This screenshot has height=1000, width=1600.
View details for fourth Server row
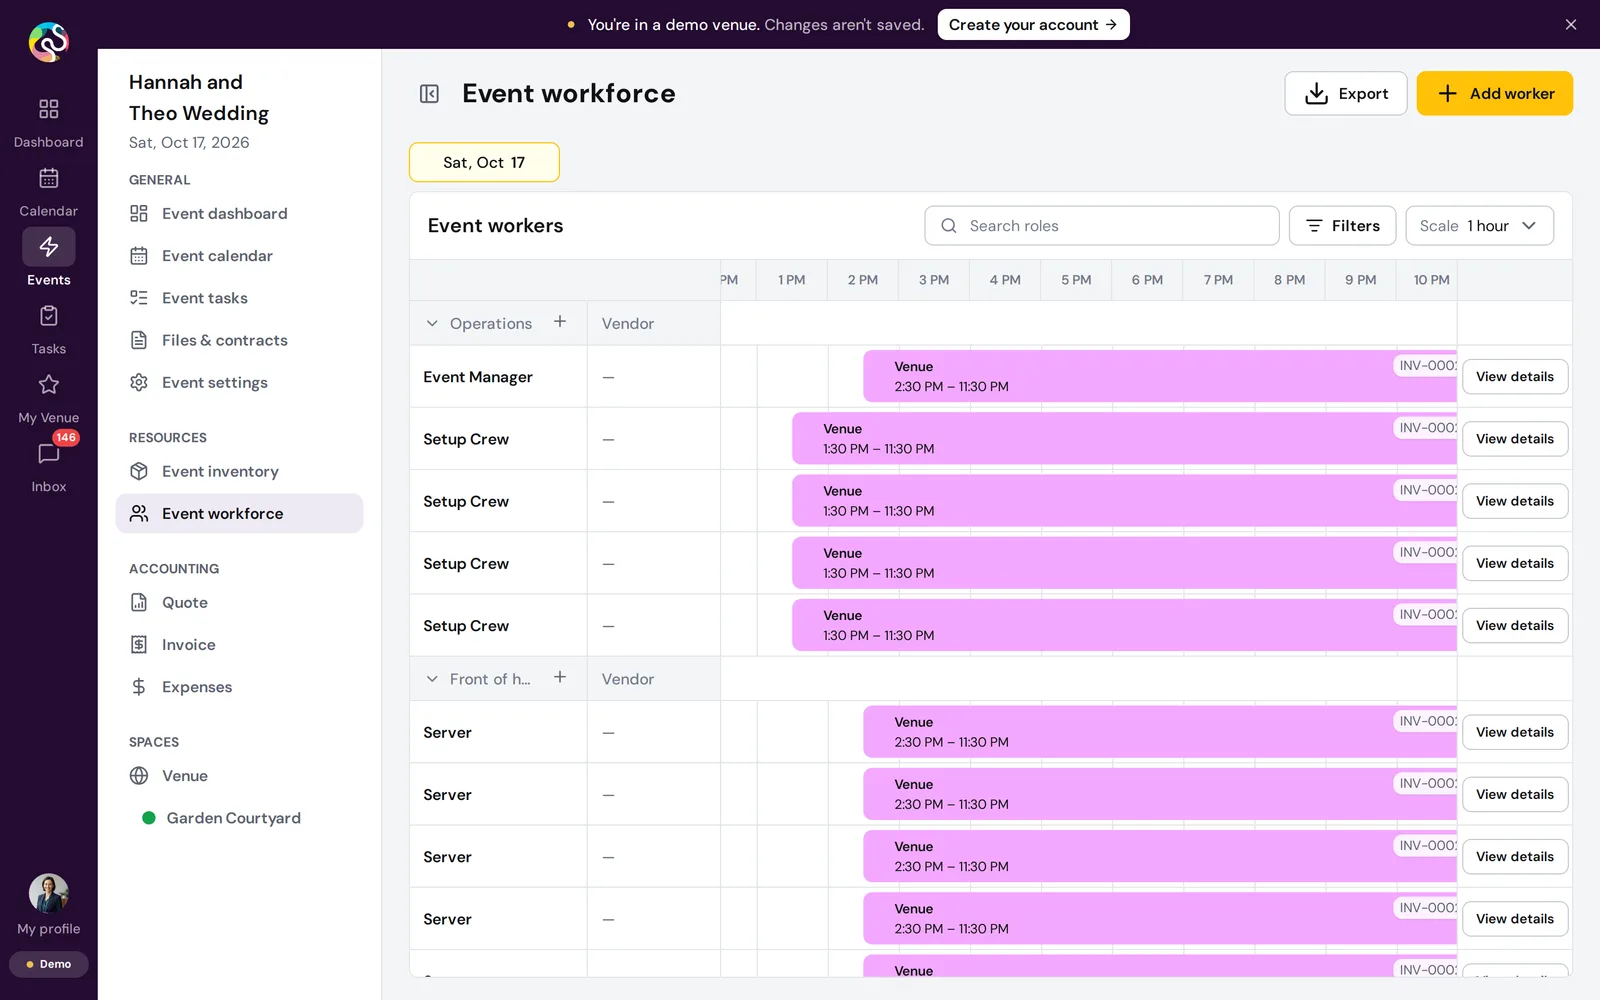[1515, 919]
